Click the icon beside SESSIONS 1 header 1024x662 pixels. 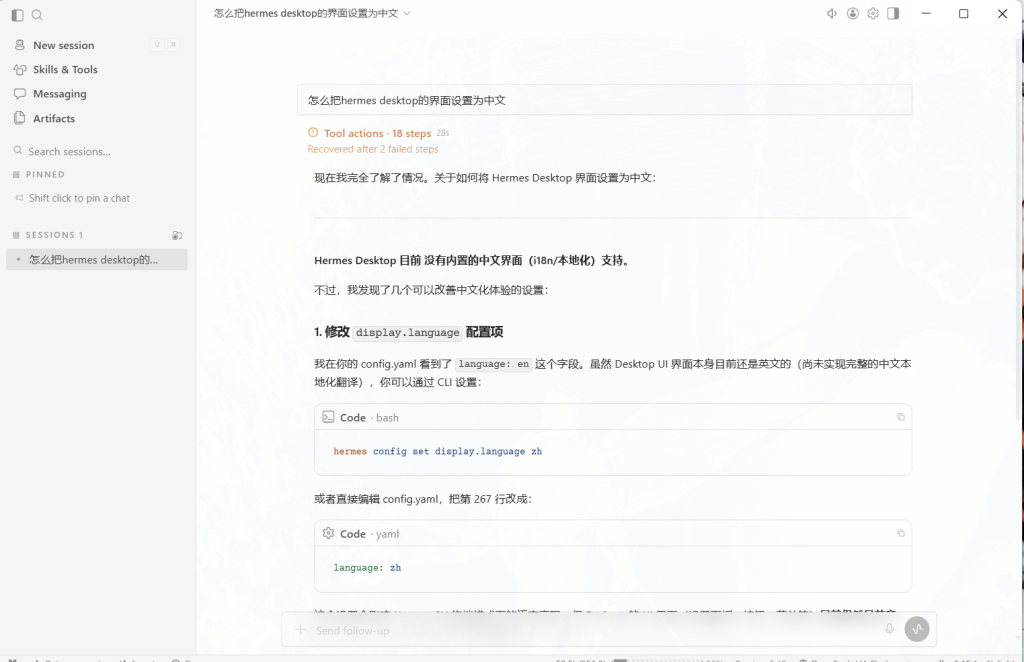click(x=176, y=235)
